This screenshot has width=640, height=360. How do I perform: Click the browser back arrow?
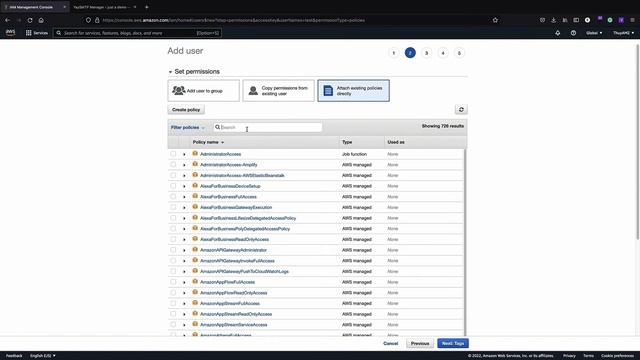[7, 20]
